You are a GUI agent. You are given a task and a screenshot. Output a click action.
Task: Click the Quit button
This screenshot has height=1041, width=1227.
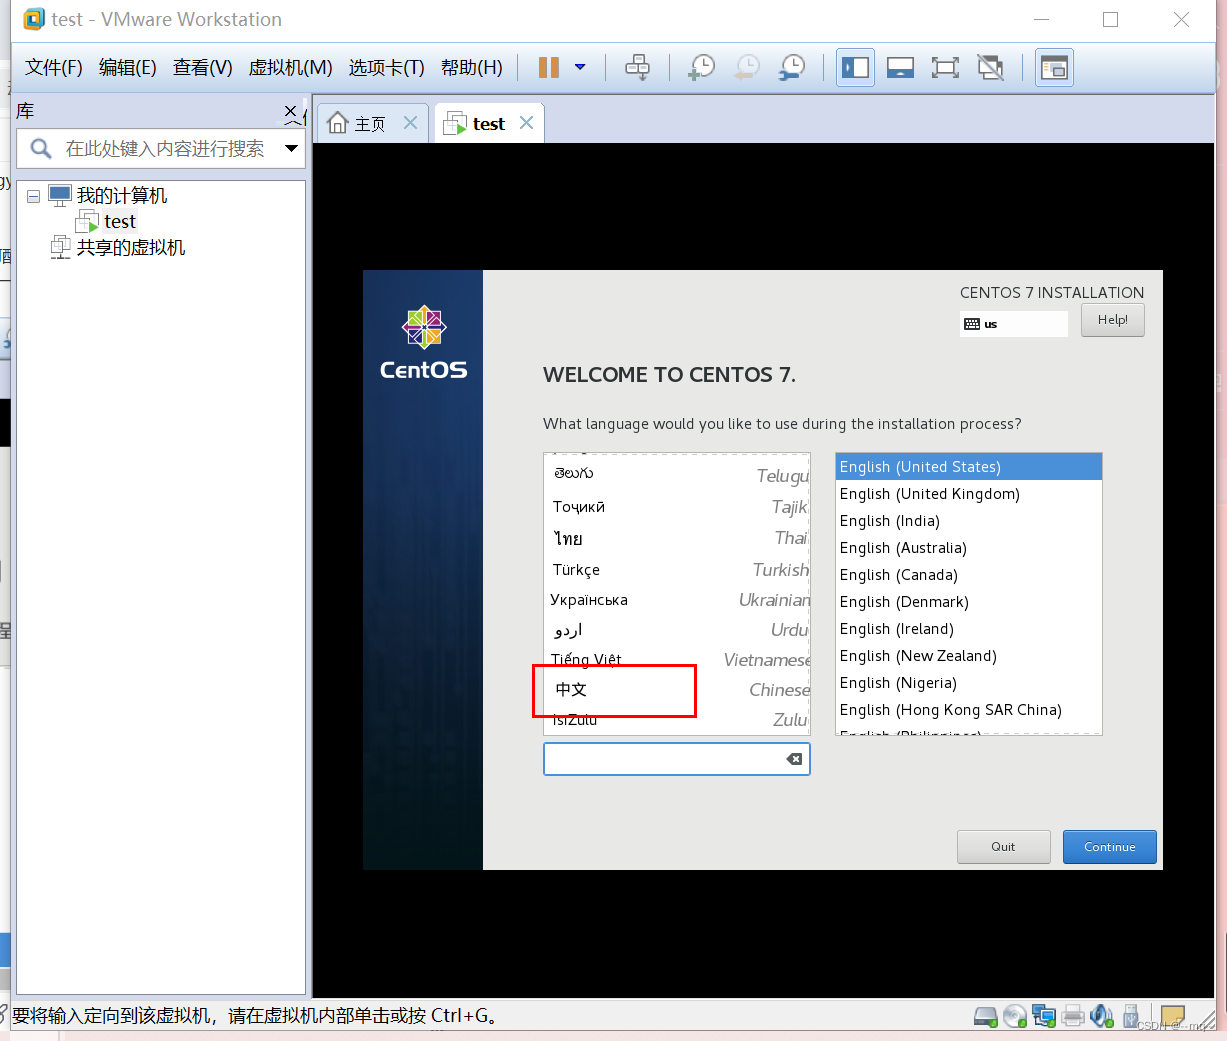[1003, 847]
